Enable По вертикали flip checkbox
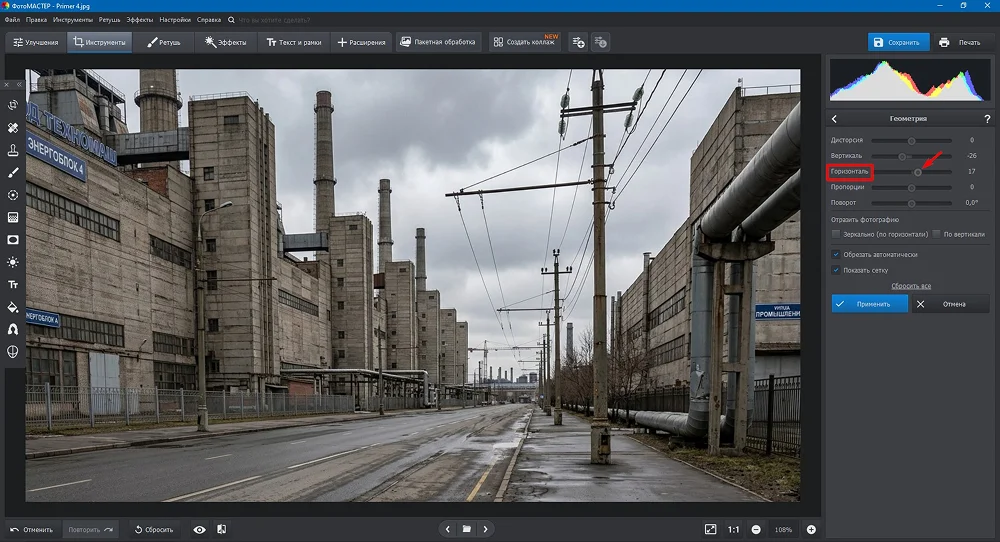Image resolution: width=1000 pixels, height=542 pixels. click(x=936, y=234)
